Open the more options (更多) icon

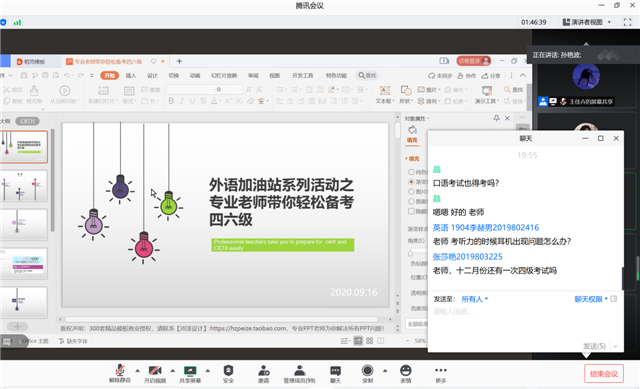pos(441,370)
